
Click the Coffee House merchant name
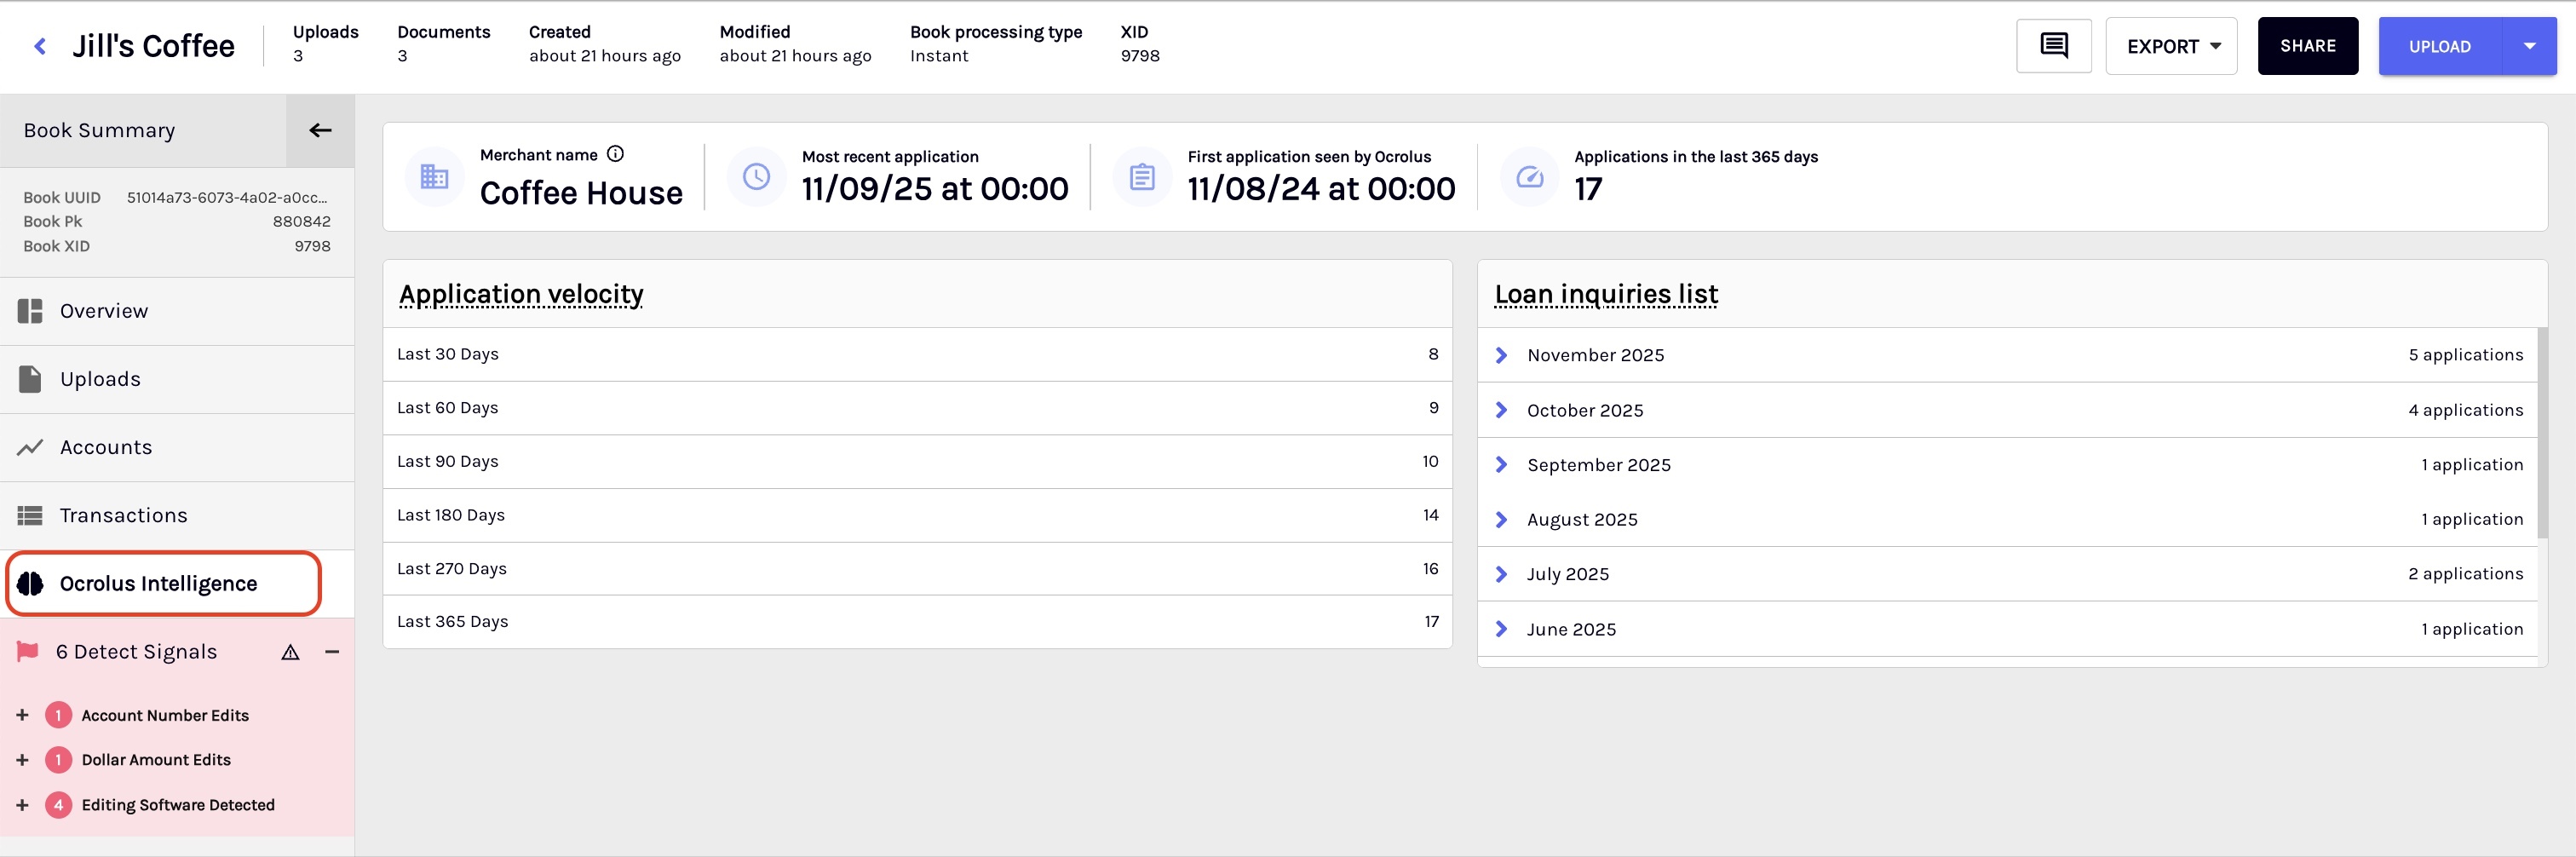[x=581, y=193]
